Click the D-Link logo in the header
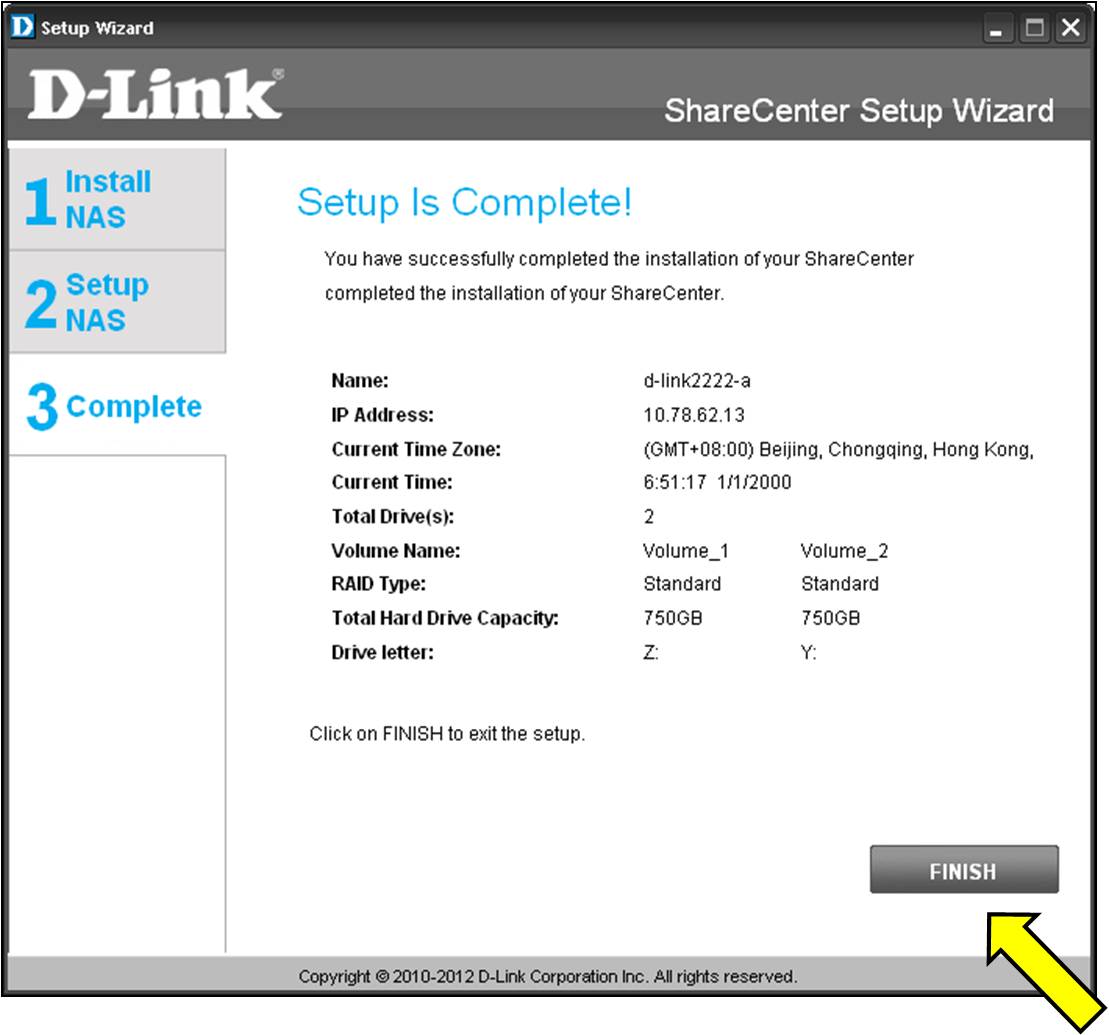1109x1035 pixels. 156,94
